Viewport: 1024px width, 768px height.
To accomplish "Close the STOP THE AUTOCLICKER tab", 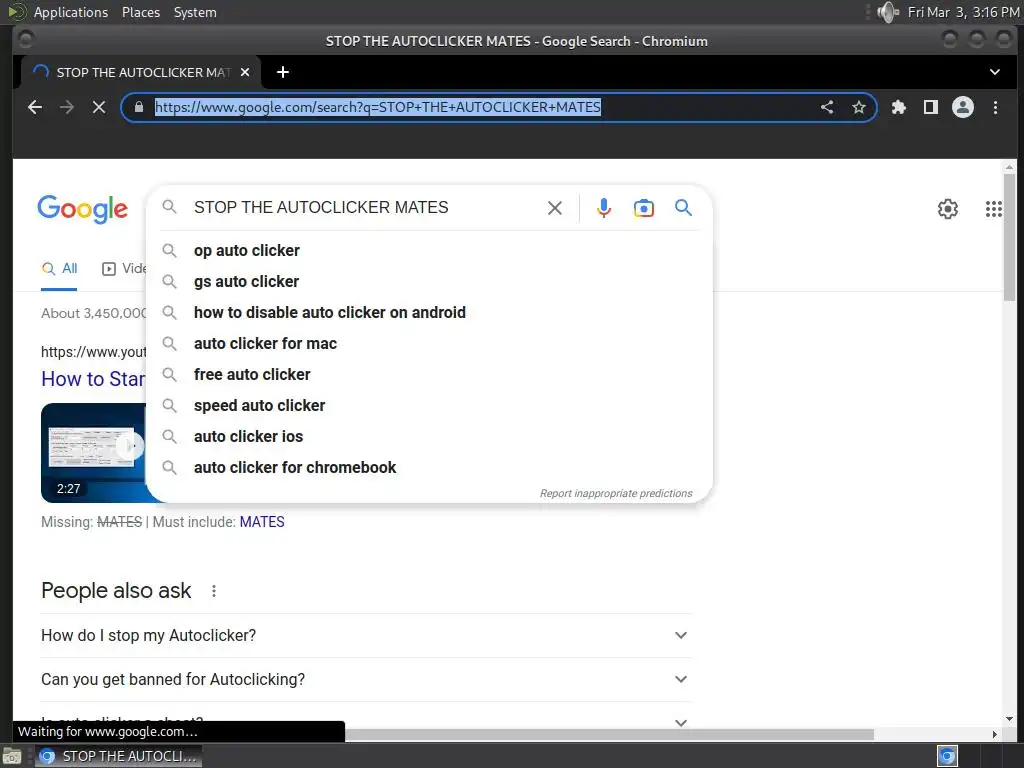I will click(x=245, y=72).
